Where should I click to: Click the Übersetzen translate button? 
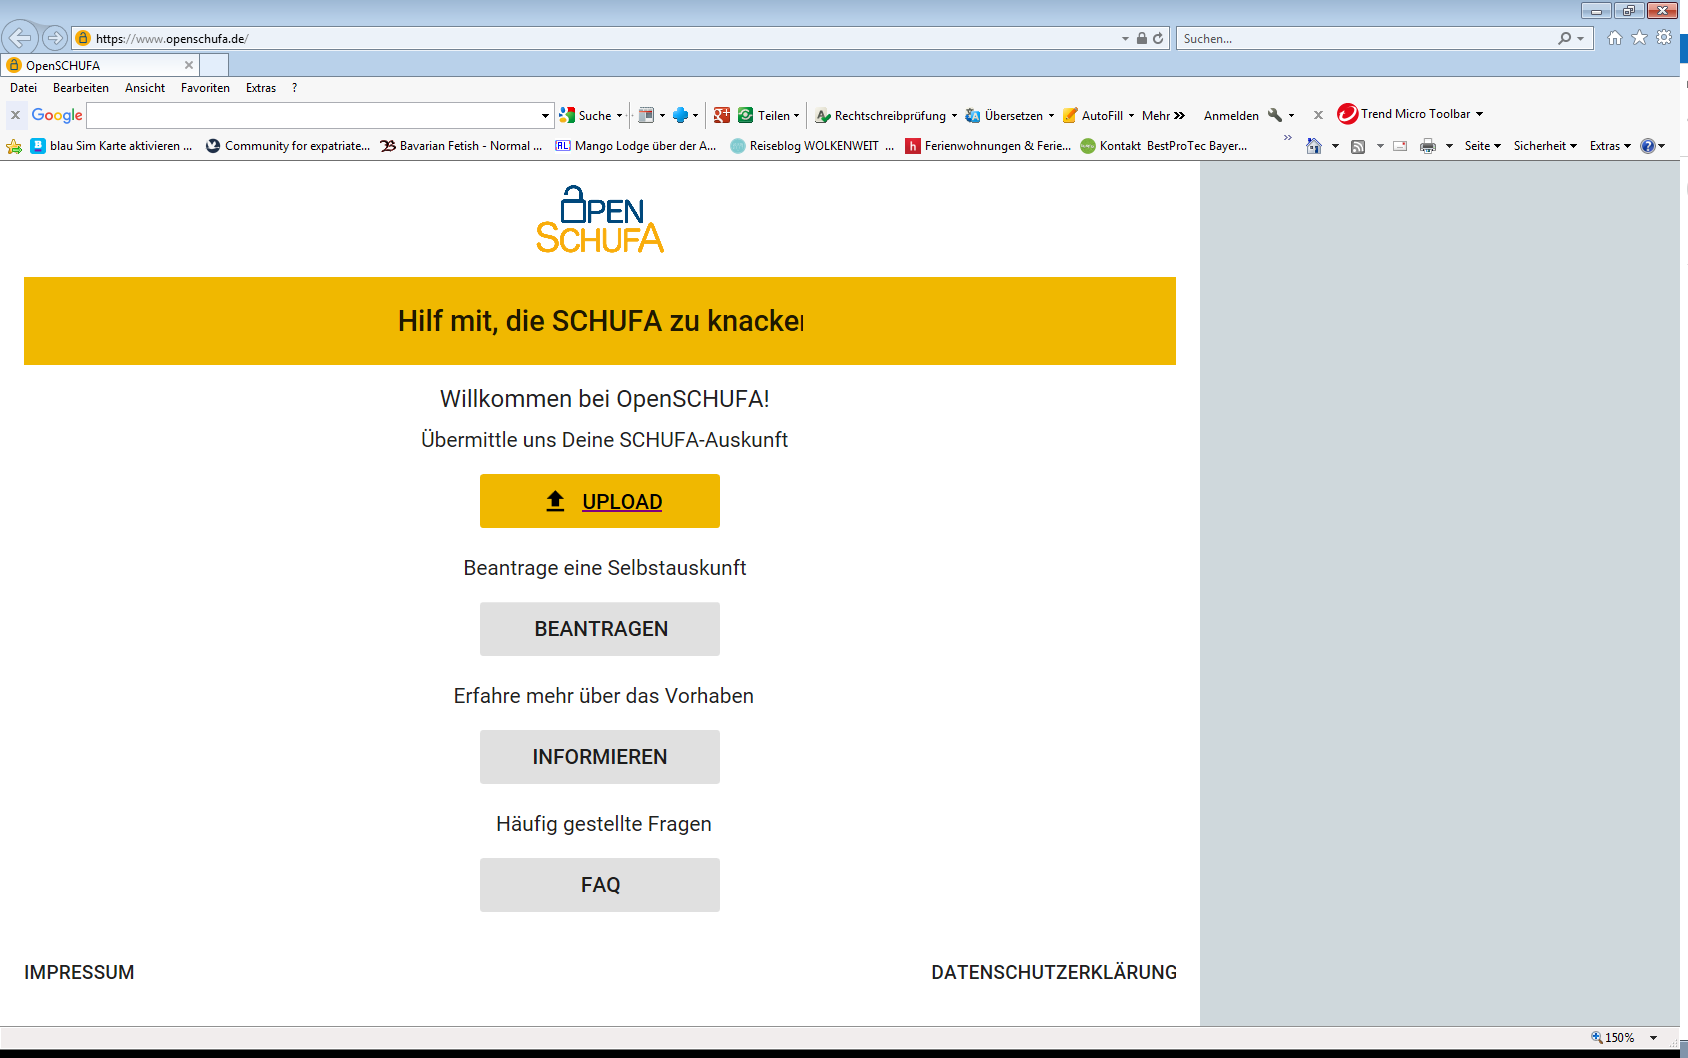(1004, 115)
